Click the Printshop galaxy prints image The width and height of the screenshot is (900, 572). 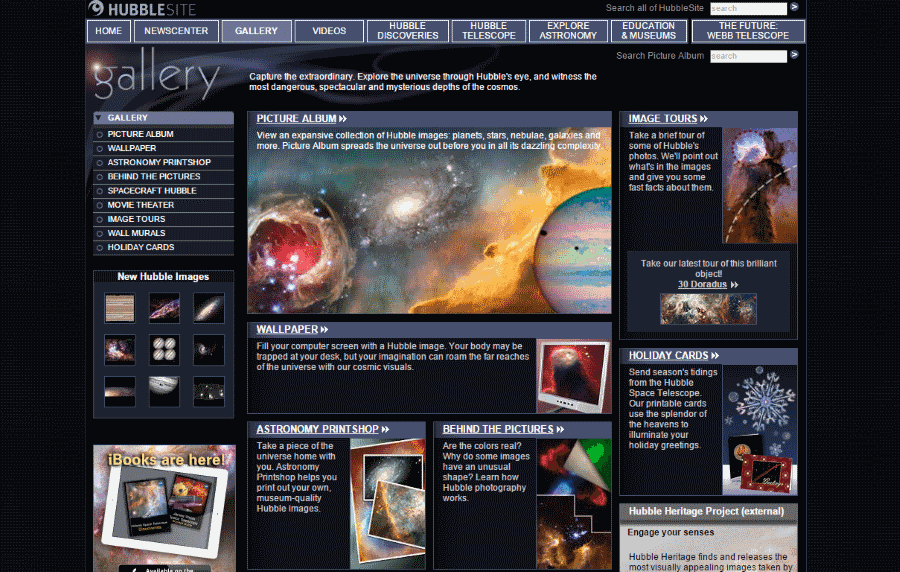pos(387,504)
